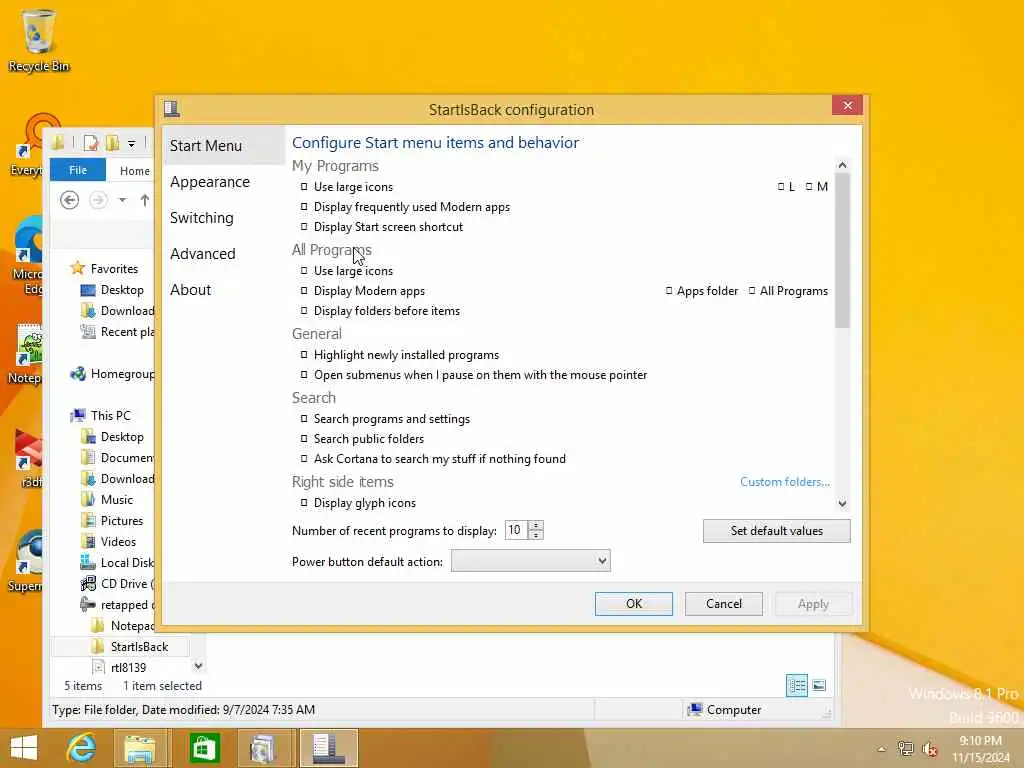Click the muted volume tray icon
The image size is (1024, 768).
[x=930, y=749]
